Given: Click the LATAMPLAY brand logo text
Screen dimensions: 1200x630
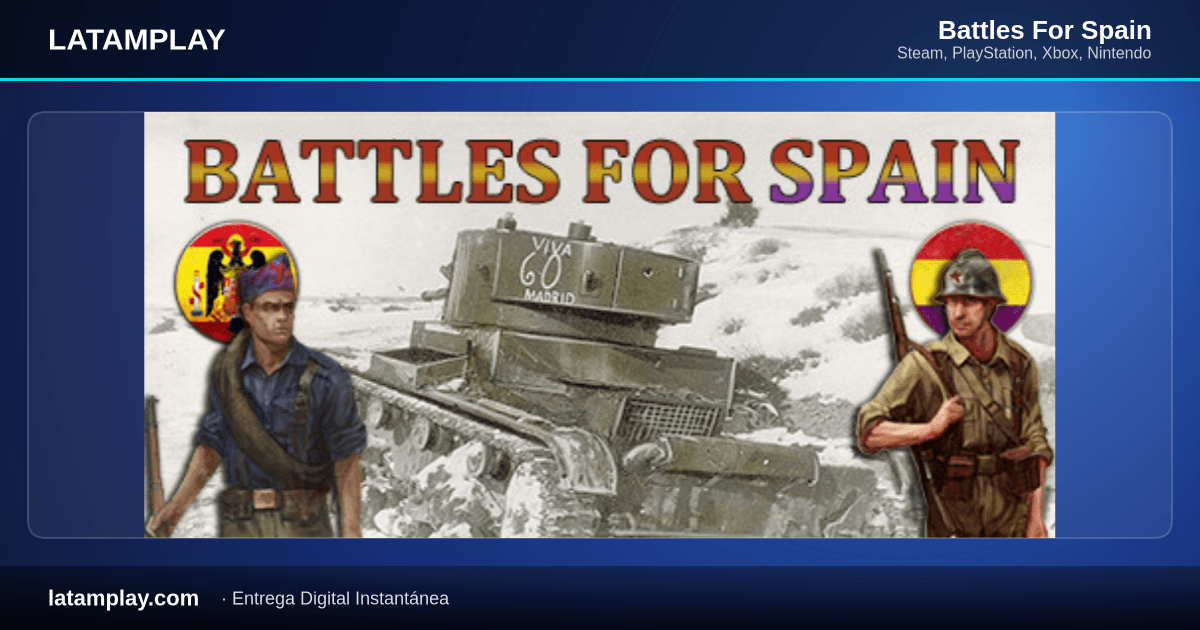Looking at the screenshot, I should click(x=137, y=40).
